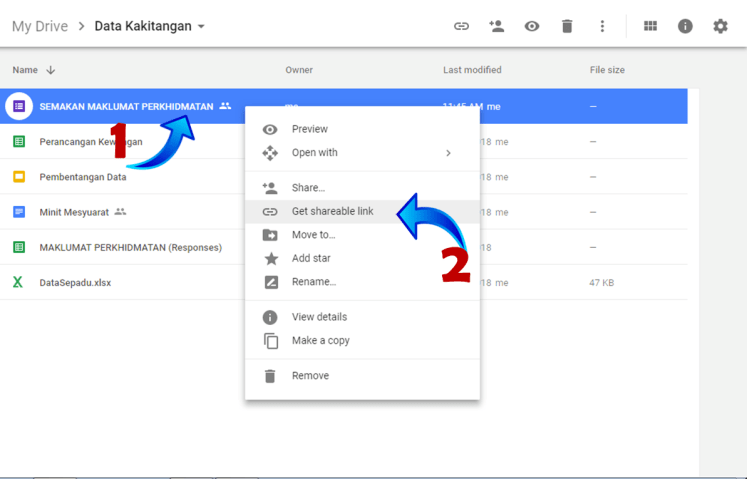Open the three-dot more actions menu
747x479 pixels.
[602, 26]
